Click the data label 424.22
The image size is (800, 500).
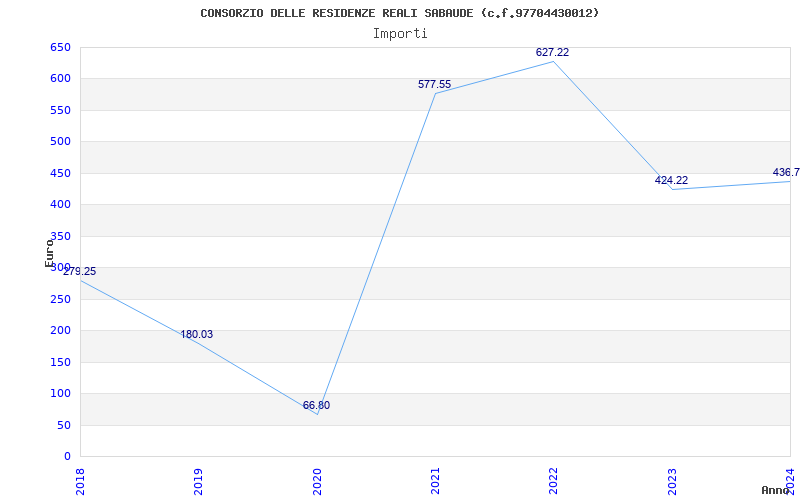(x=671, y=181)
